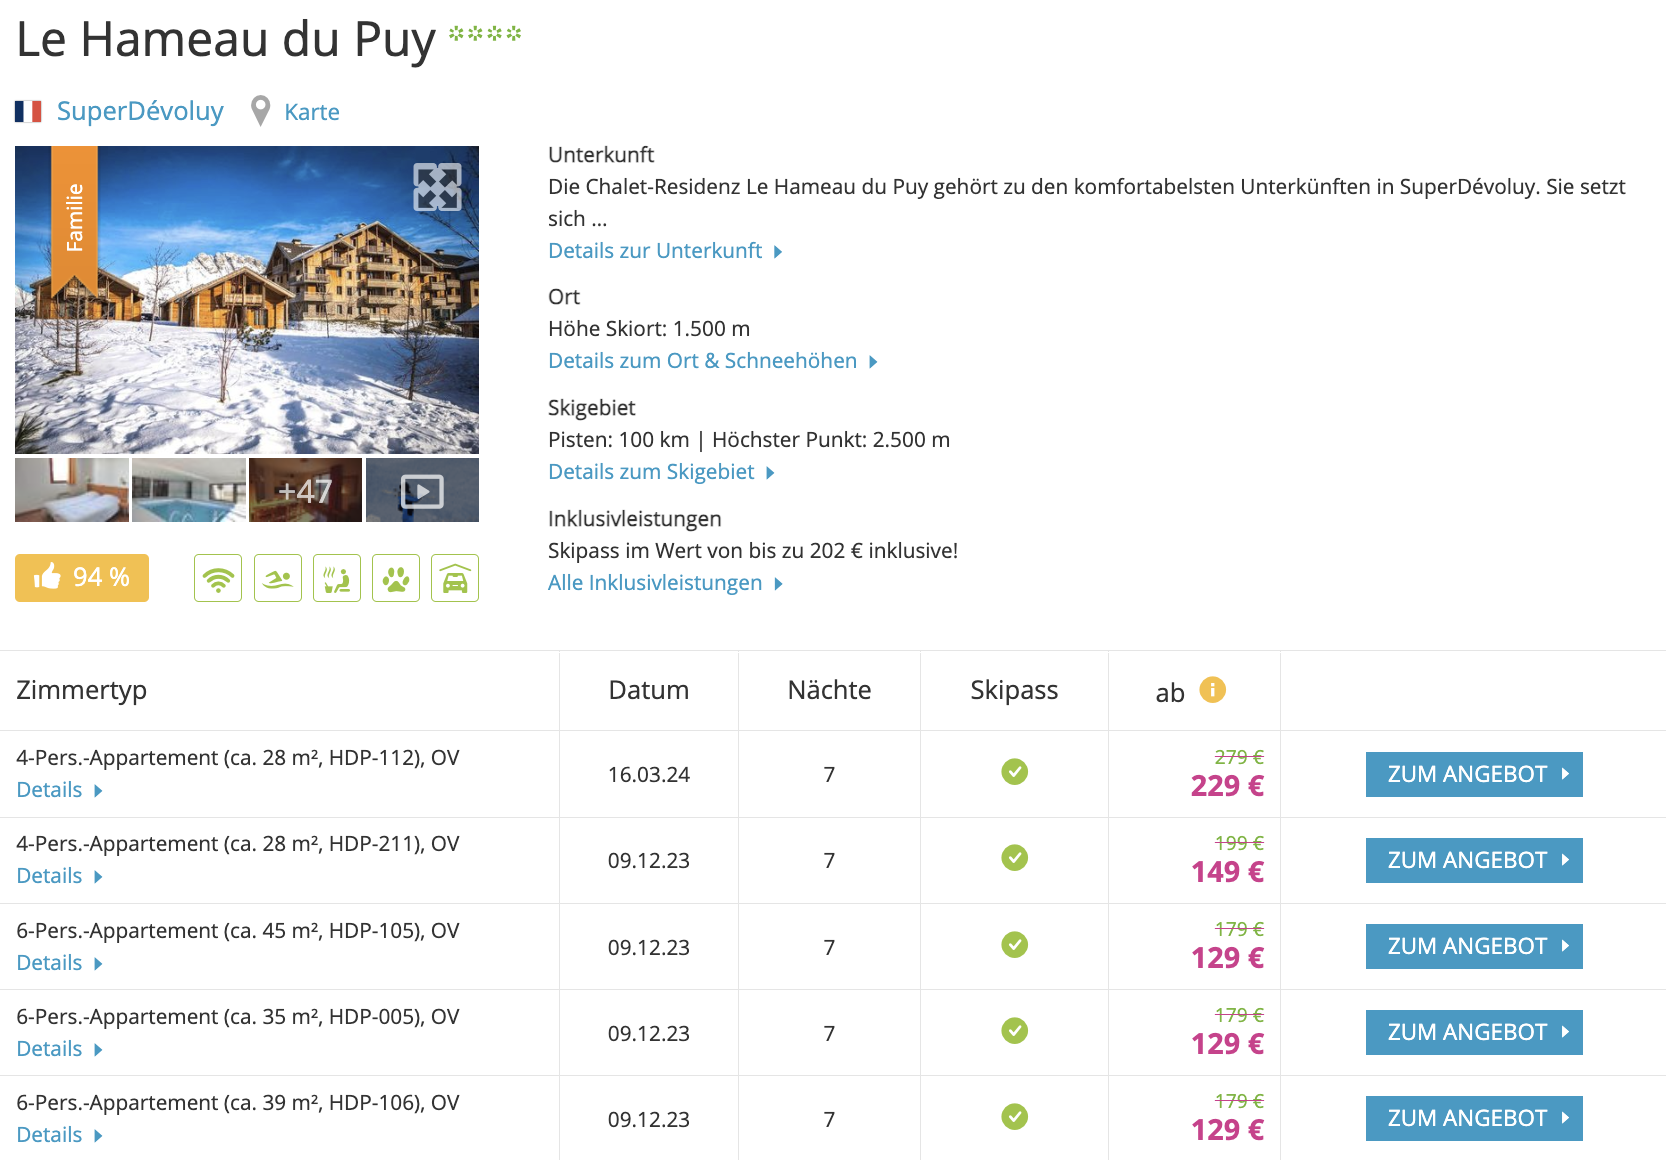Click the Nächte column header
The height and width of the screenshot is (1160, 1666).
pyautogui.click(x=829, y=690)
